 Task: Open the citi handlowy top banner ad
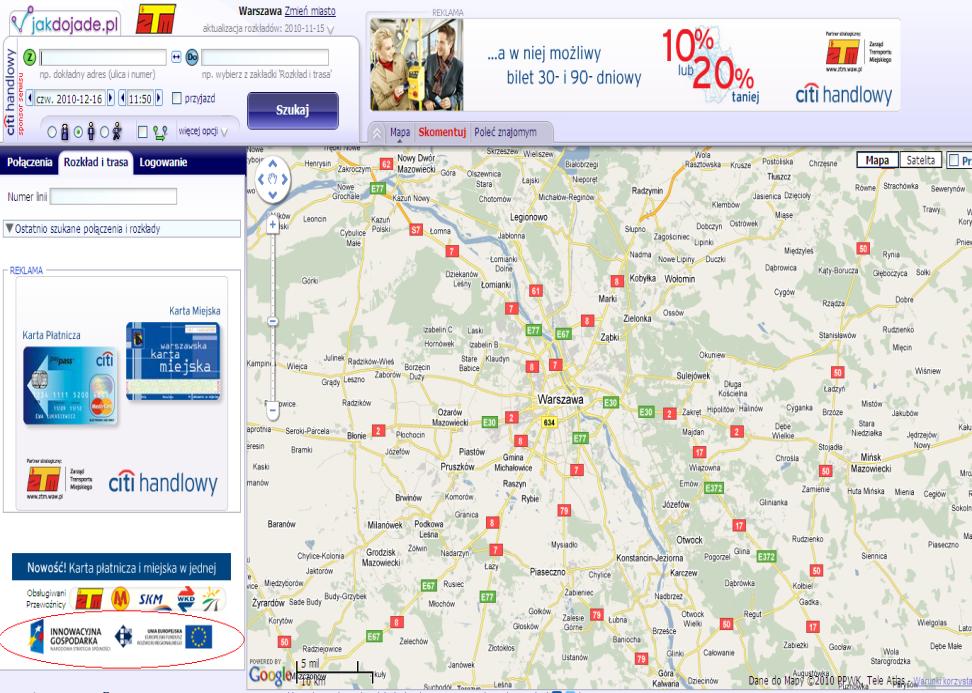coord(635,64)
